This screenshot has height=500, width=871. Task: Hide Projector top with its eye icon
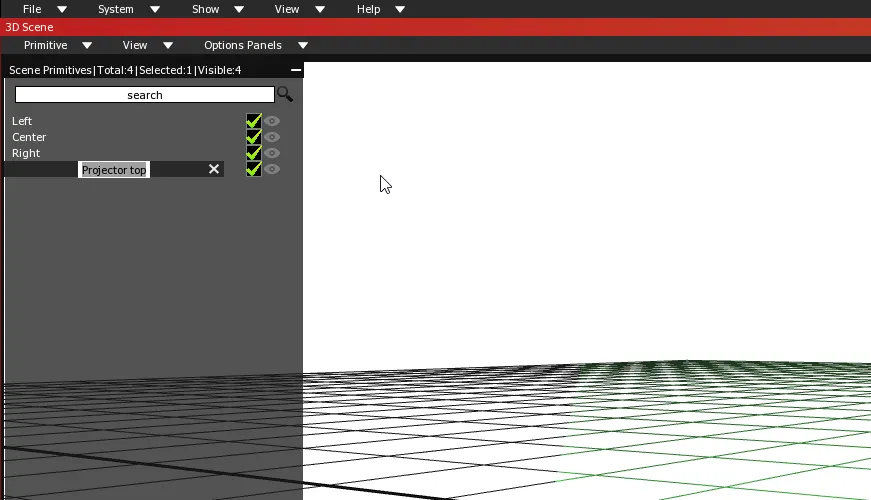pos(272,169)
